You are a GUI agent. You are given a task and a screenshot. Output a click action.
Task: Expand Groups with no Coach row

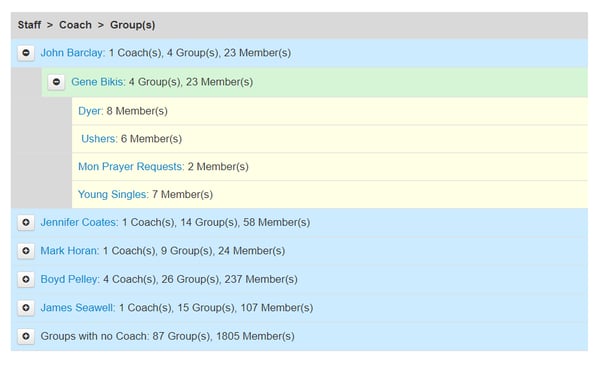pyautogui.click(x=26, y=336)
